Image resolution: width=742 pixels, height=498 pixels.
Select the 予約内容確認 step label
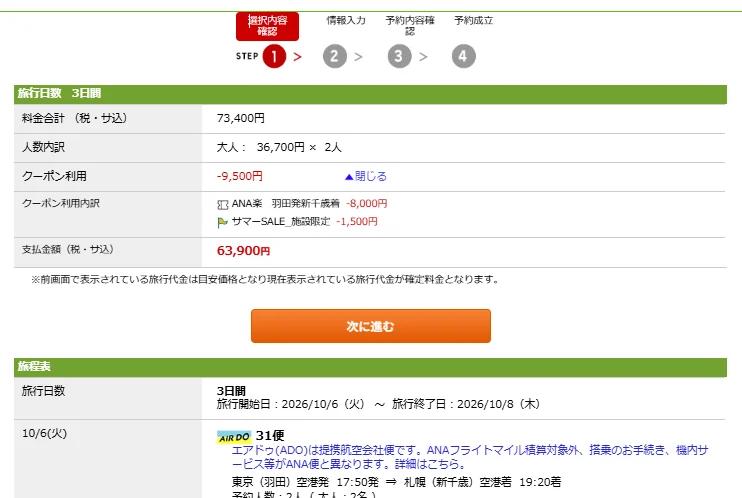click(410, 26)
